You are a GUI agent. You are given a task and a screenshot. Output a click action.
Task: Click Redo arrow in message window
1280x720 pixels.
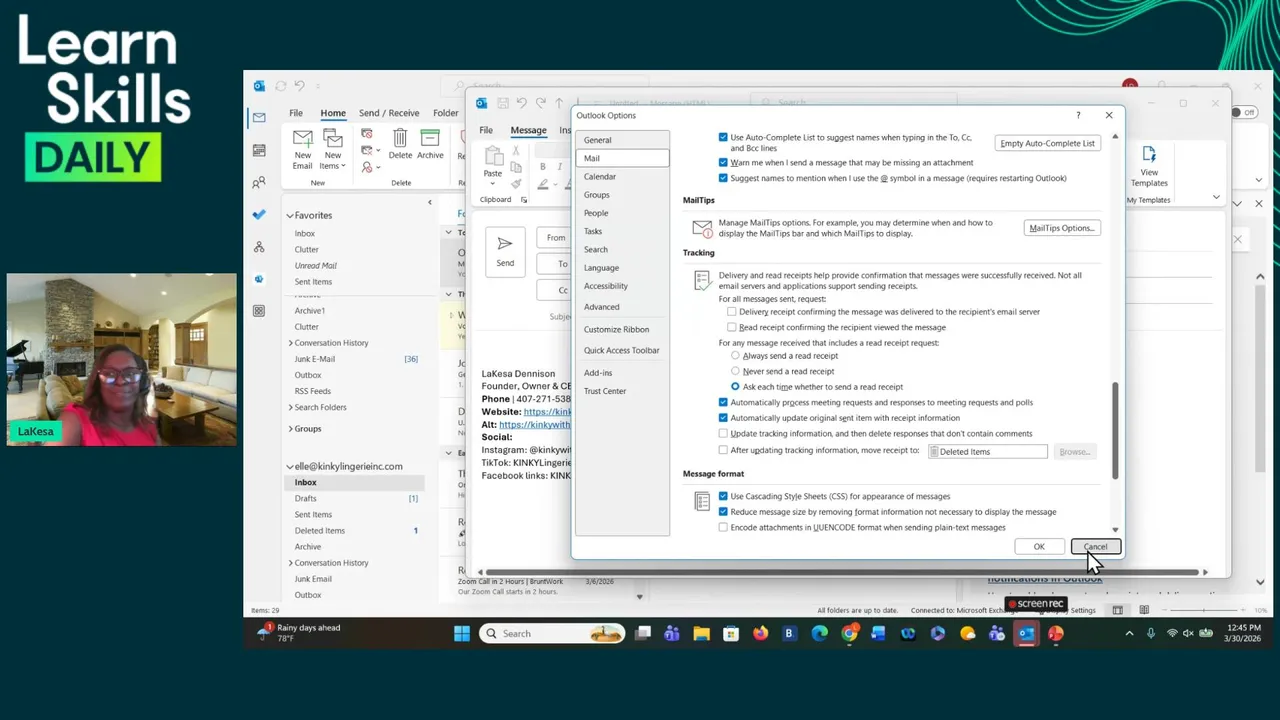coord(540,103)
